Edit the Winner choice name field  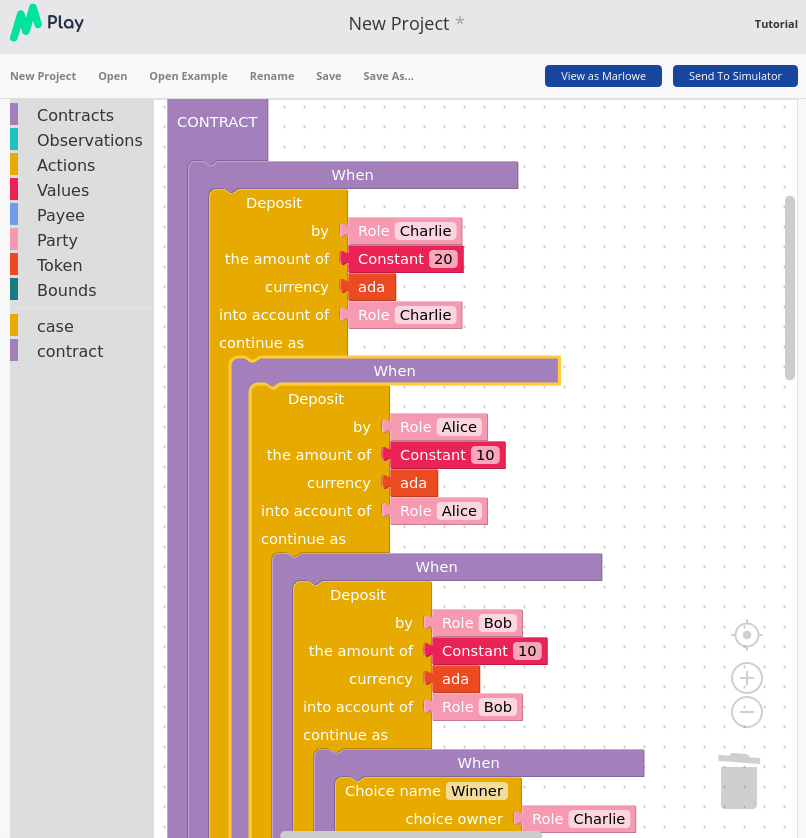coord(477,791)
